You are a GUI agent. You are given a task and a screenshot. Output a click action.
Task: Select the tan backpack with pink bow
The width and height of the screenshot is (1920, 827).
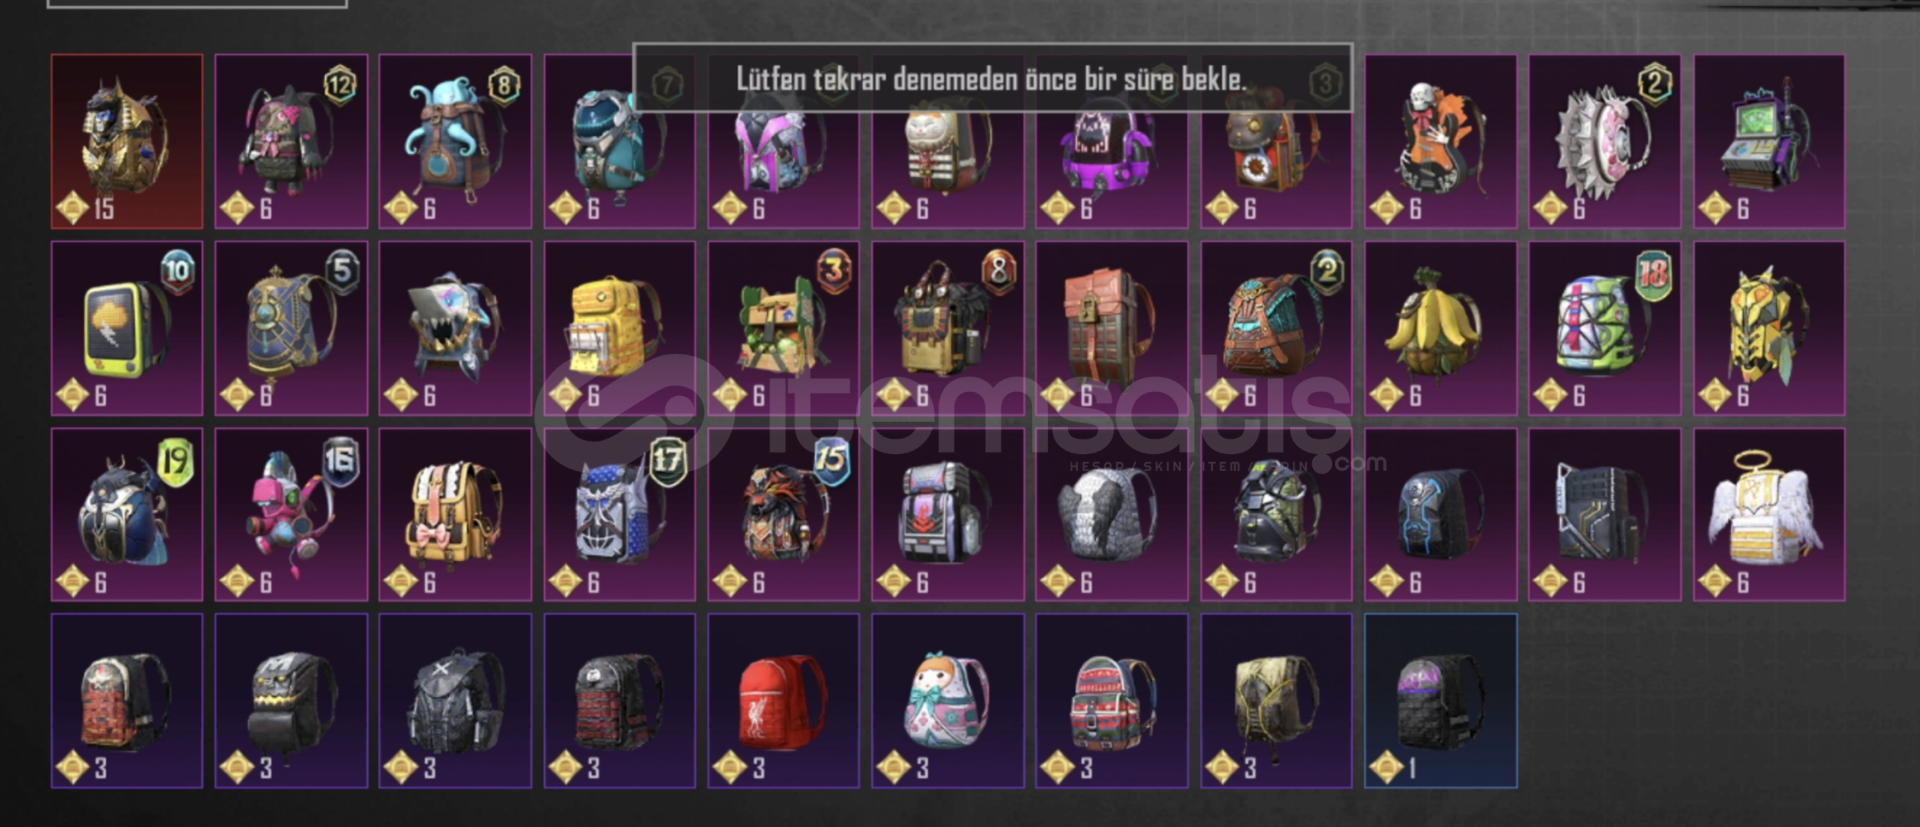[x=455, y=515]
